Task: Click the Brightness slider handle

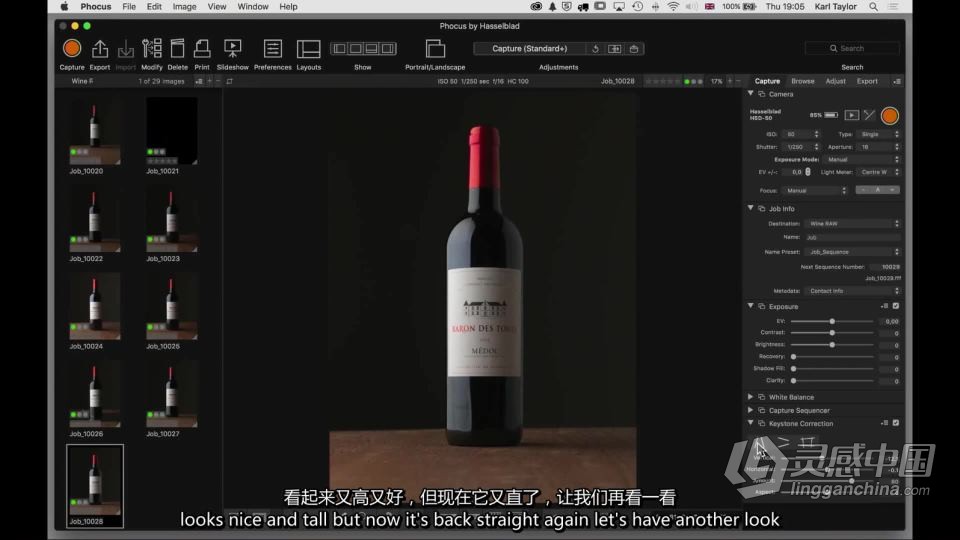Action: tap(832, 345)
